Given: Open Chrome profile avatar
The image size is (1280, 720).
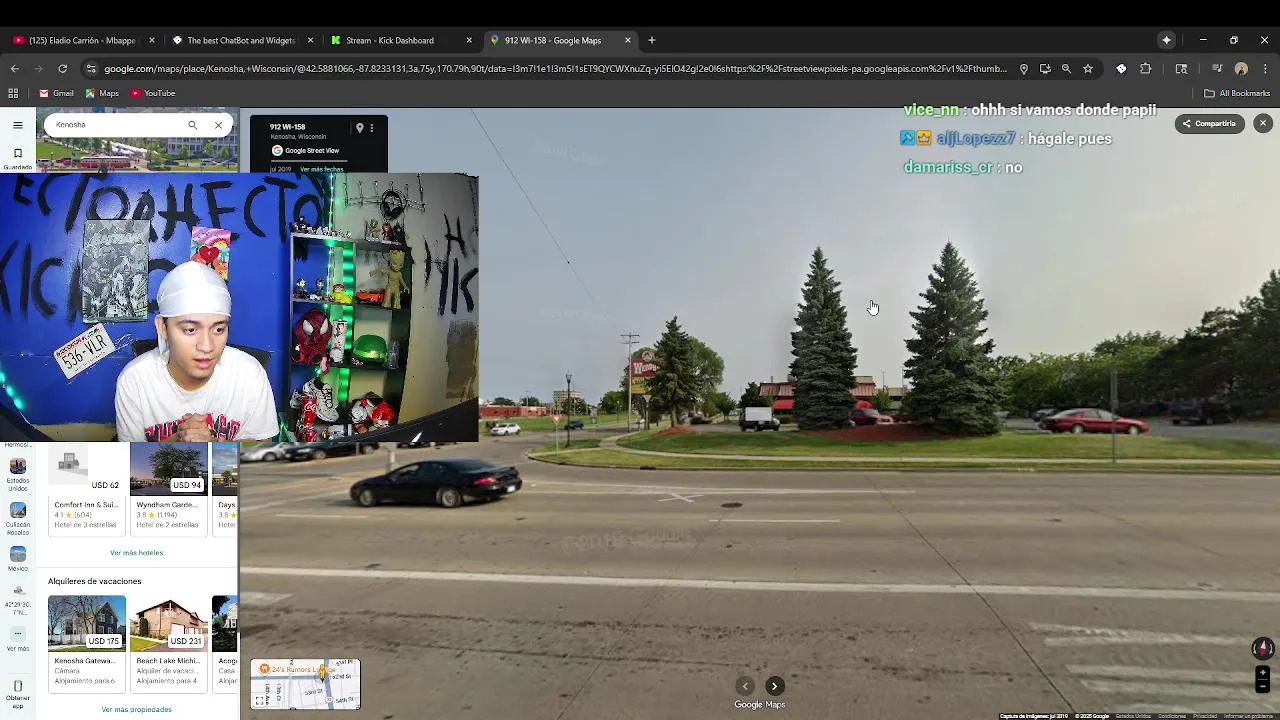Looking at the screenshot, I should [x=1241, y=69].
